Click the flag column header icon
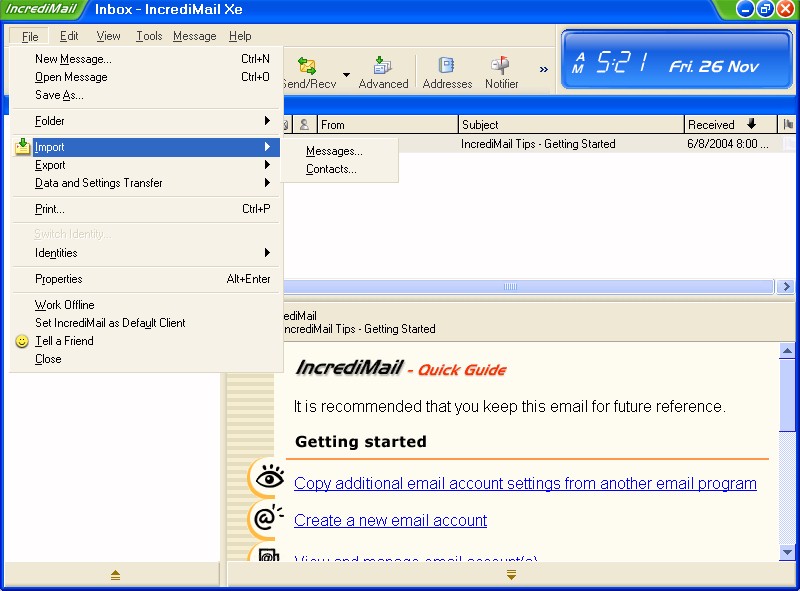The height and width of the screenshot is (591, 800). click(x=789, y=125)
